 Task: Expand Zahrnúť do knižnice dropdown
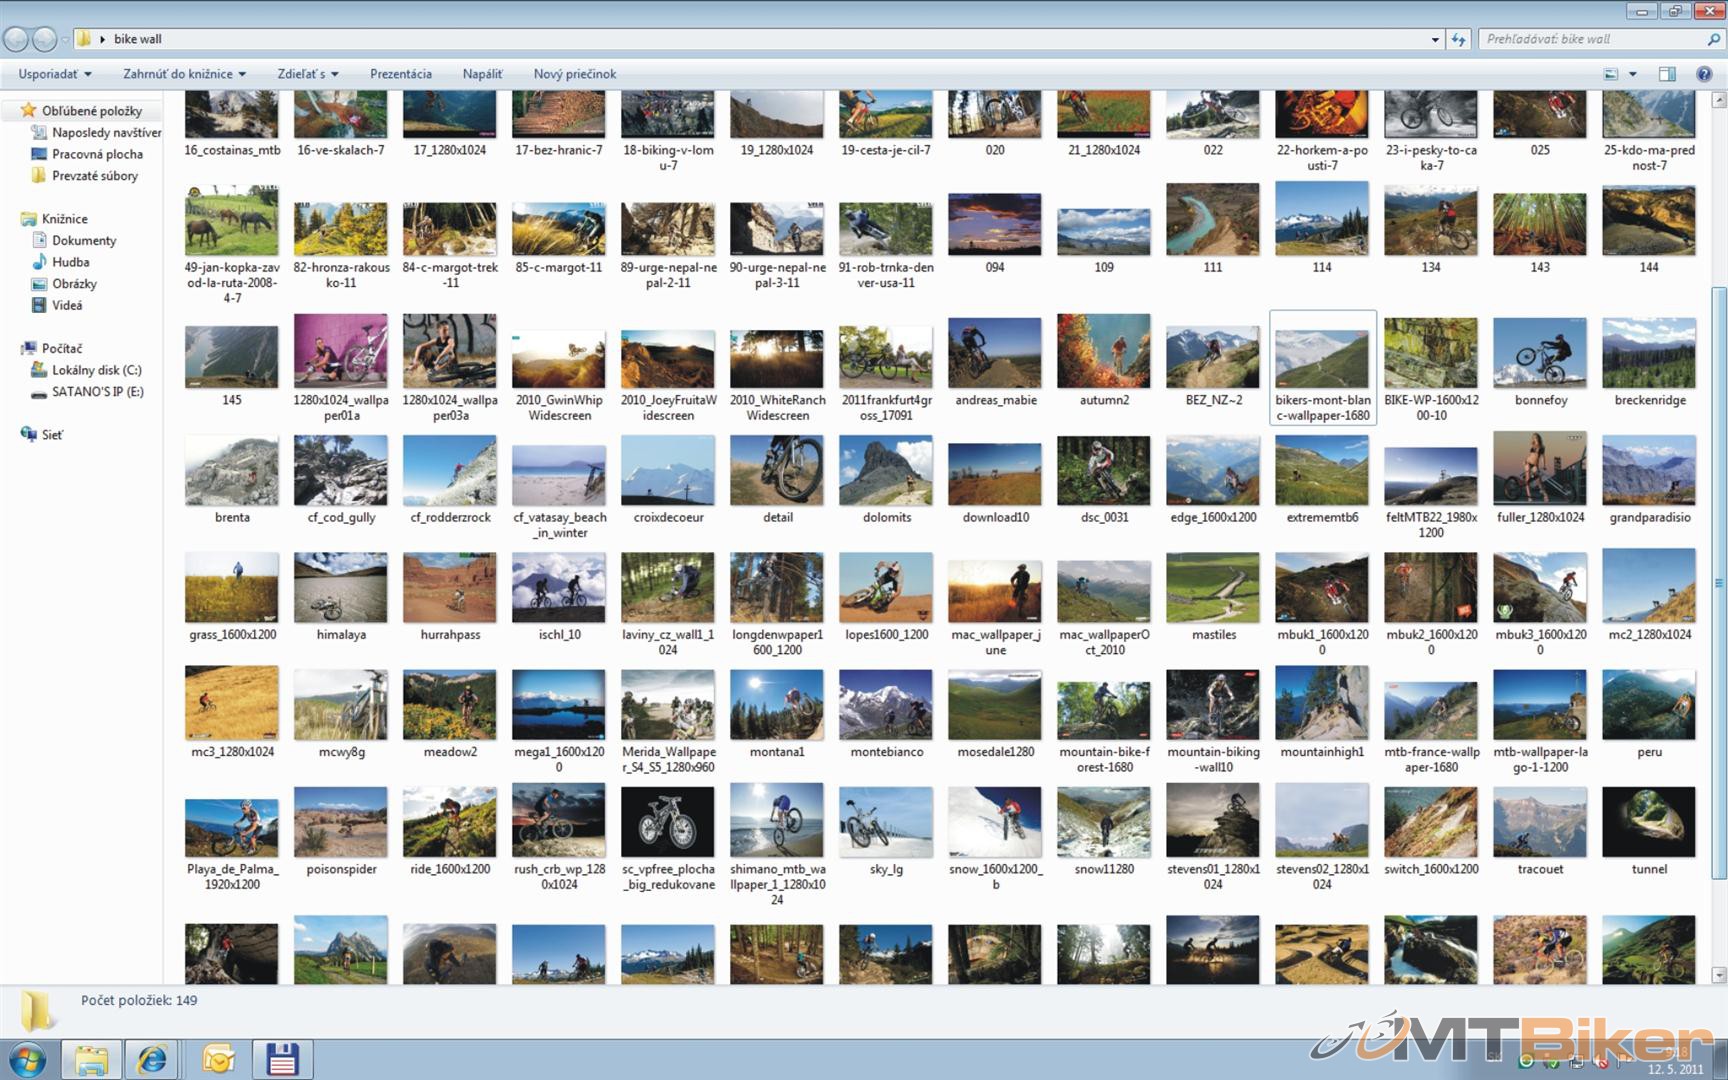point(184,74)
